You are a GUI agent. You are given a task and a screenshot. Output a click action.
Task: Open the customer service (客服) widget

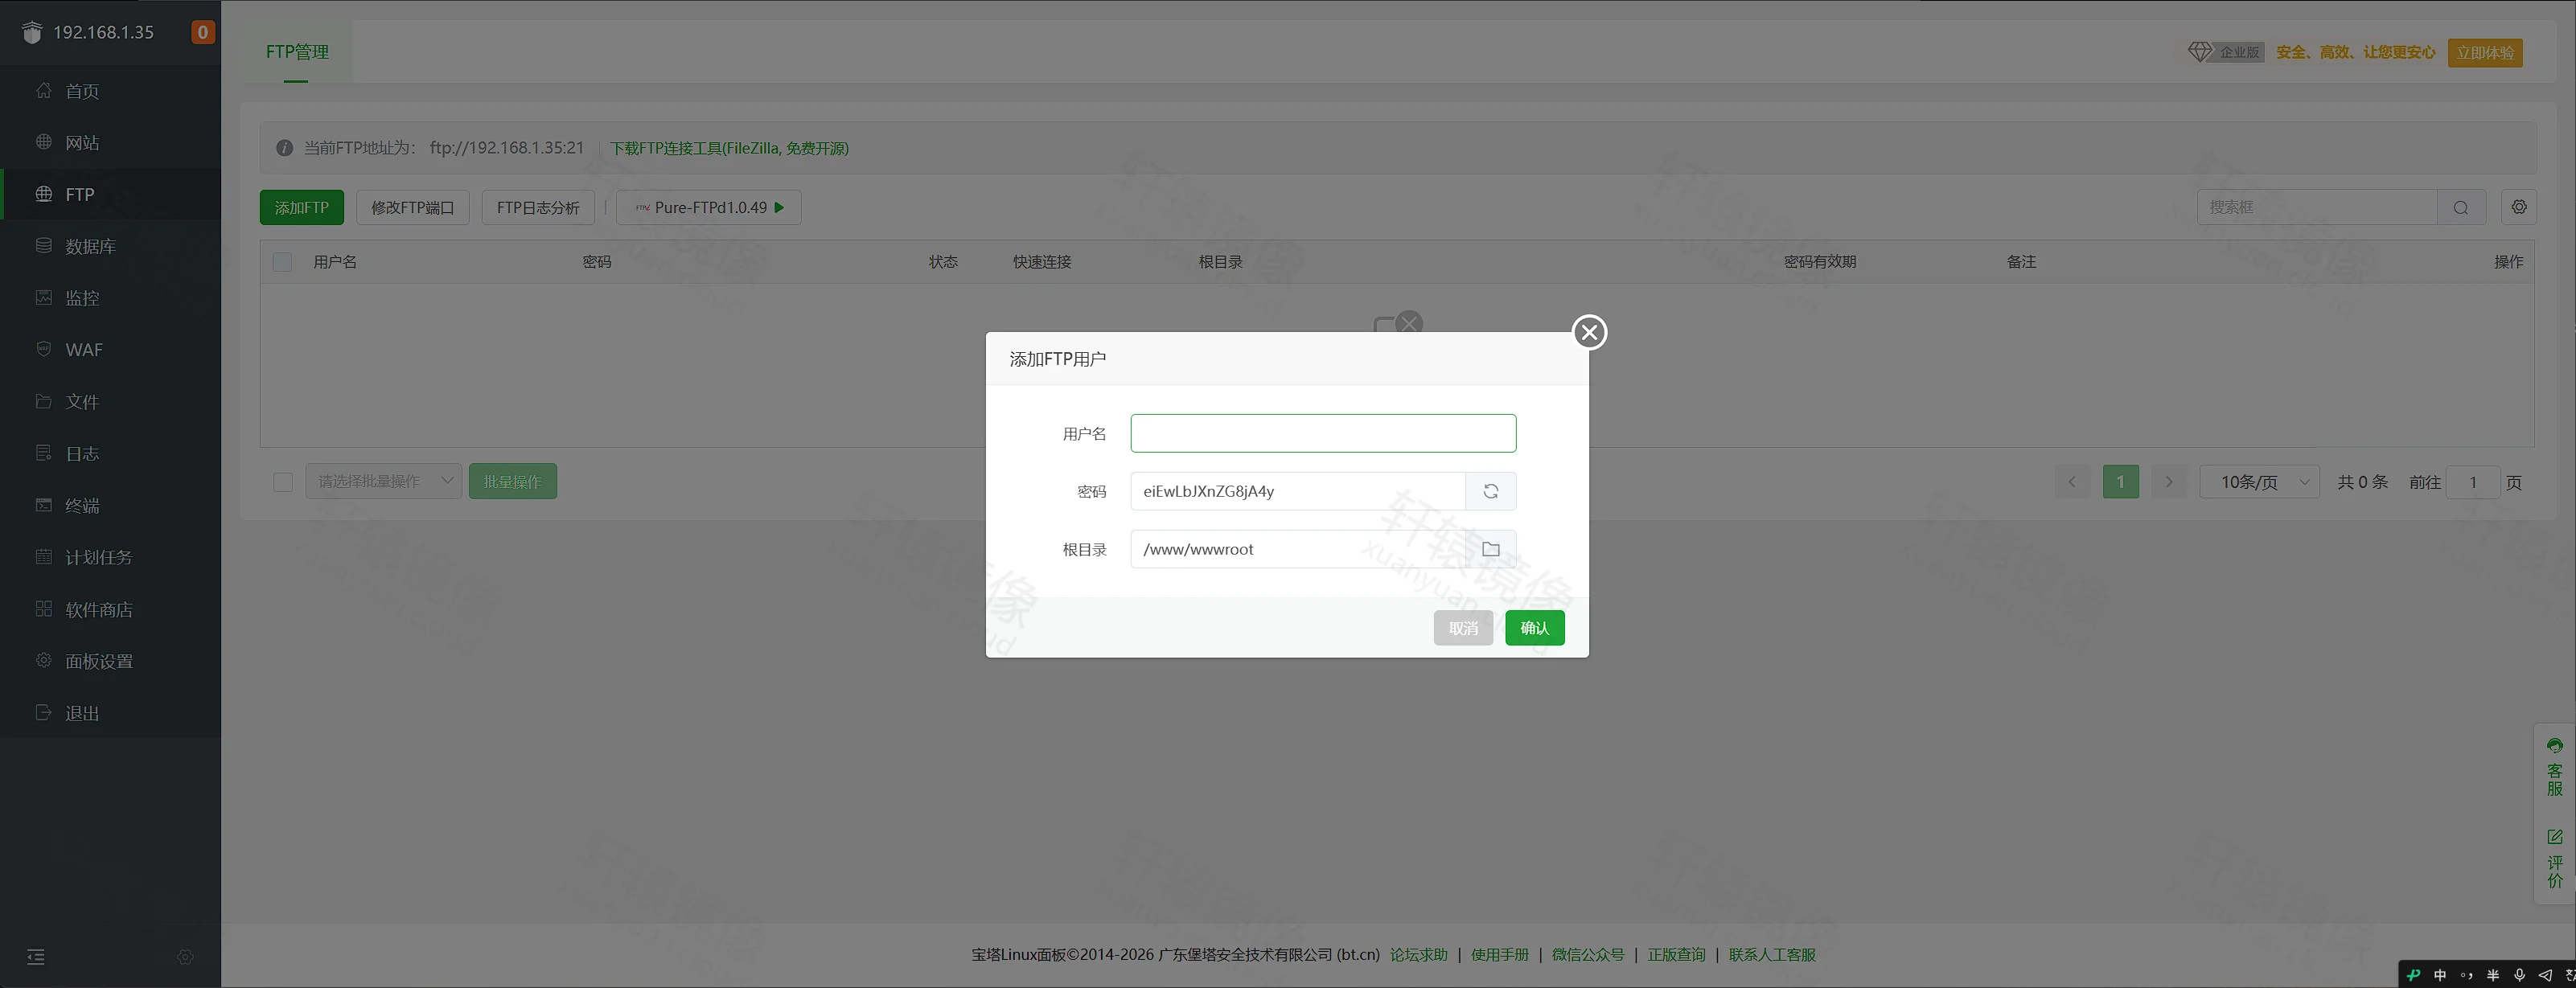tap(2555, 767)
